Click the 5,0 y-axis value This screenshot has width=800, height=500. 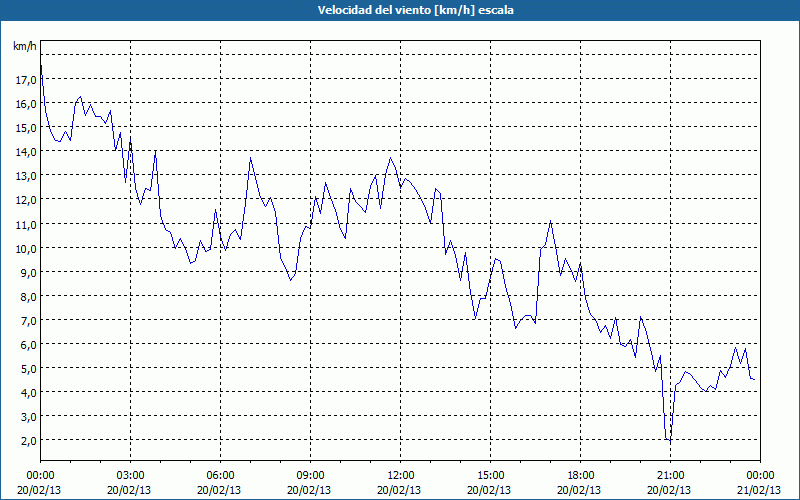(28, 368)
